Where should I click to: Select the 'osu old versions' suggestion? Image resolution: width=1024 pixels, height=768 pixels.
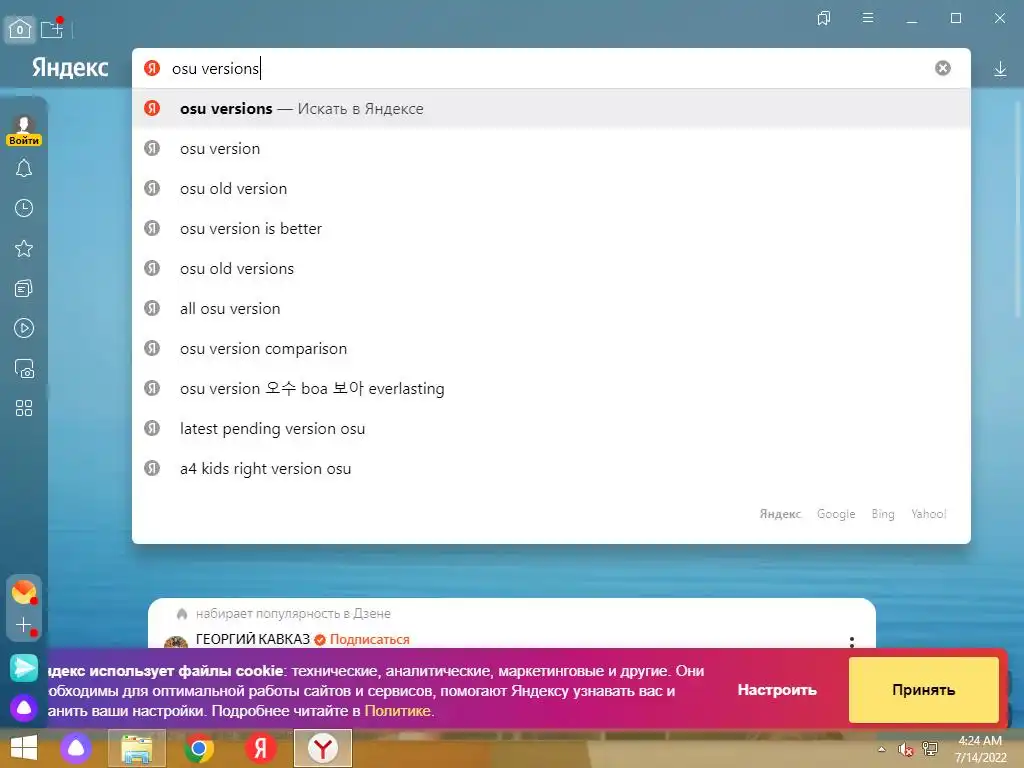[x=551, y=268]
